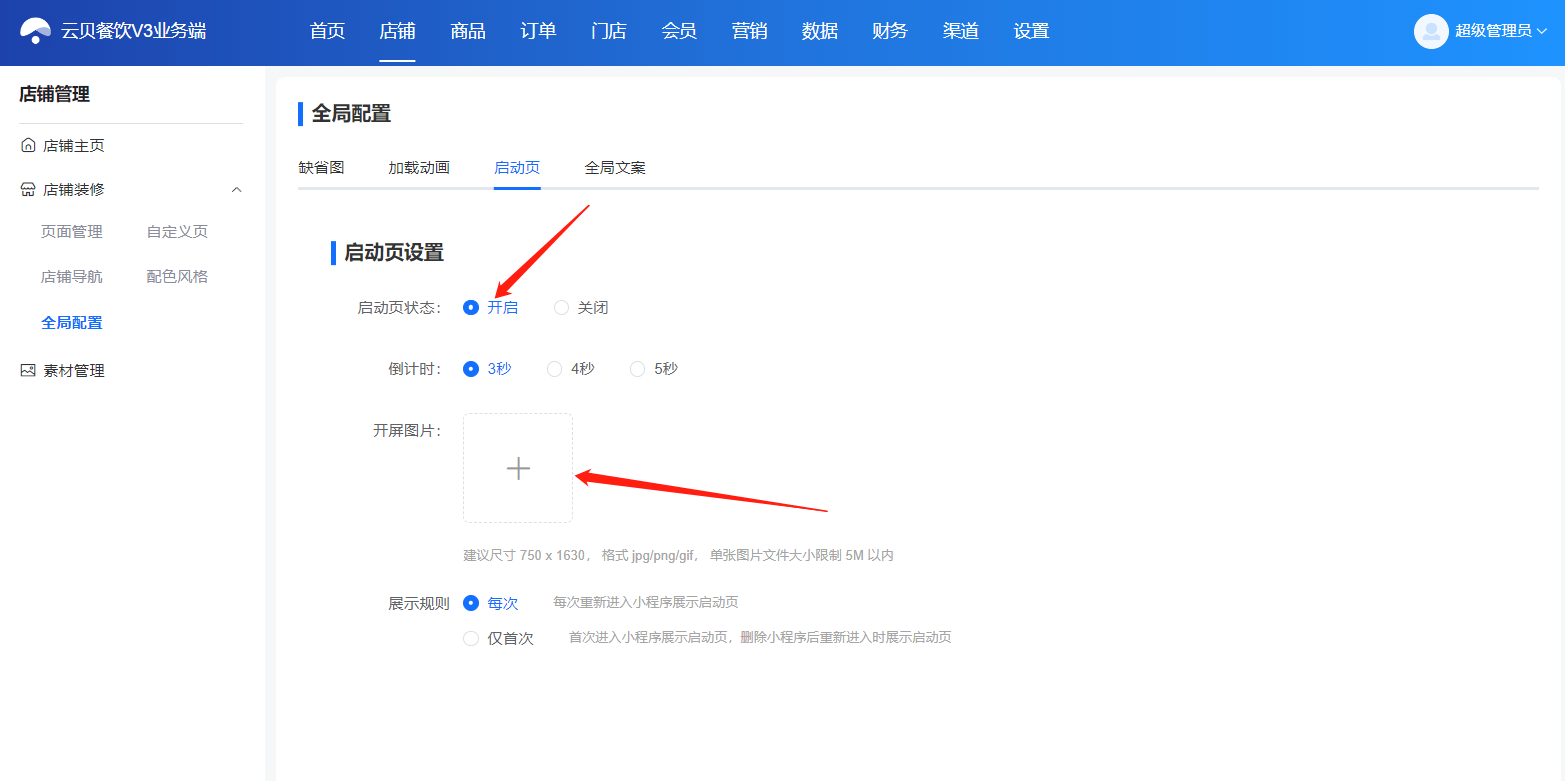Switch to the 全局文案 tab
The image size is (1565, 781).
615,168
